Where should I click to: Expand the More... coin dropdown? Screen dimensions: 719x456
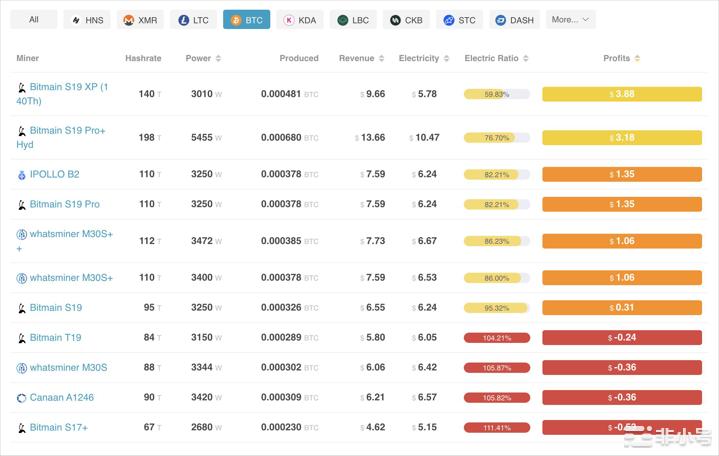[x=570, y=19]
